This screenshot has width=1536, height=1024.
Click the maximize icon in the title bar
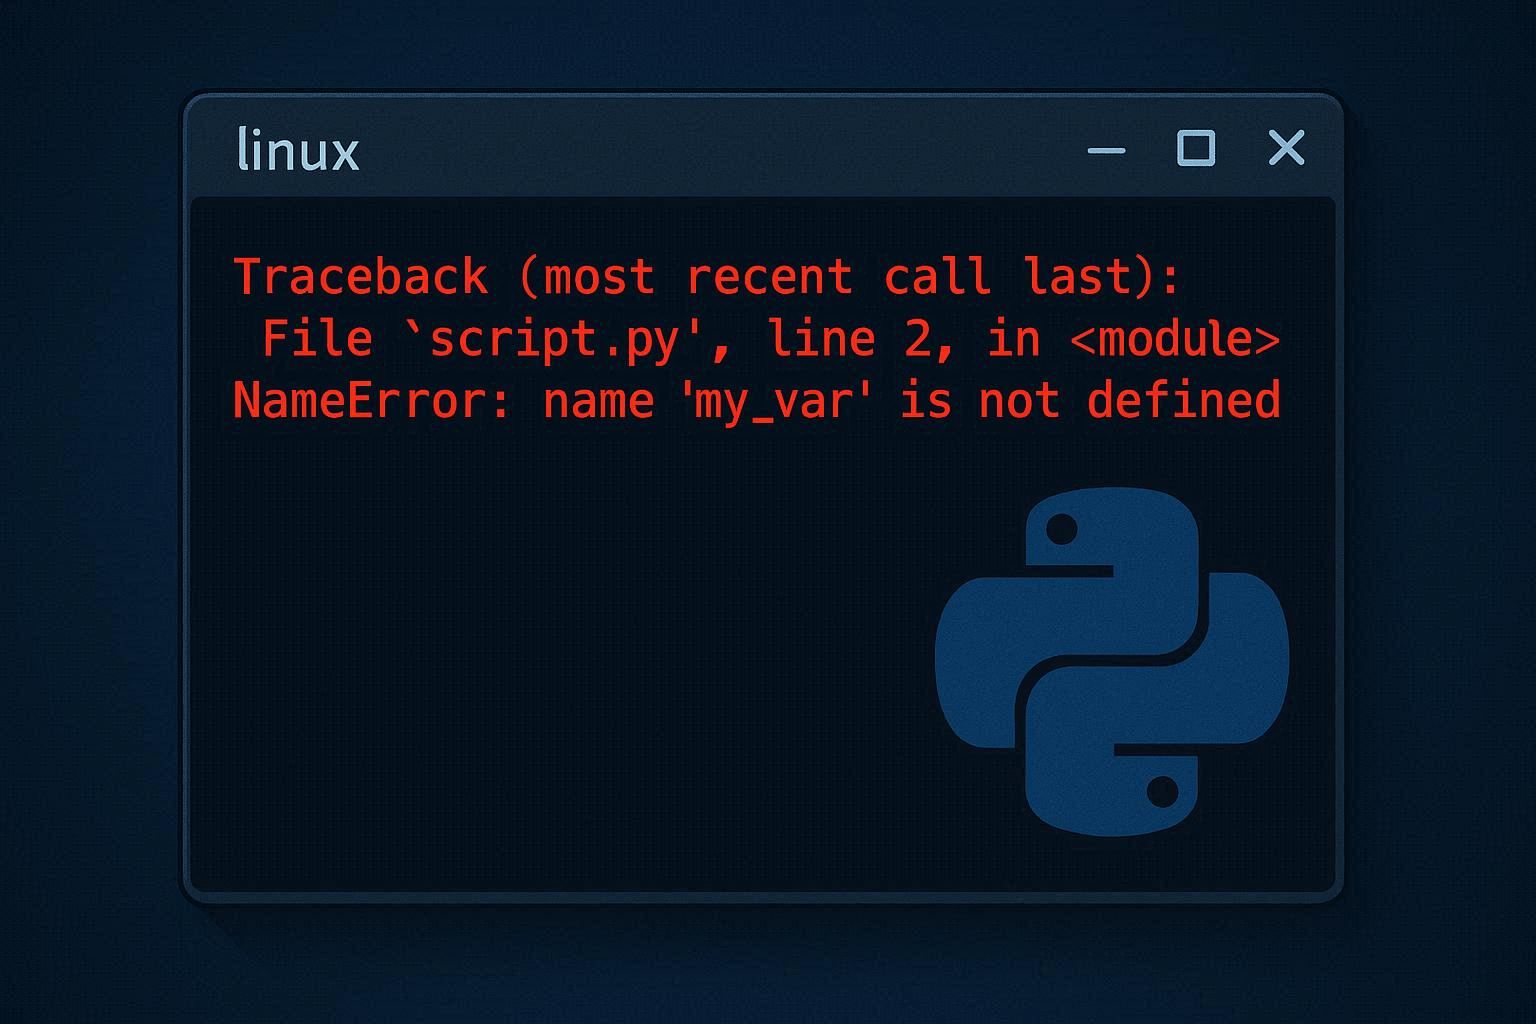tap(1196, 148)
